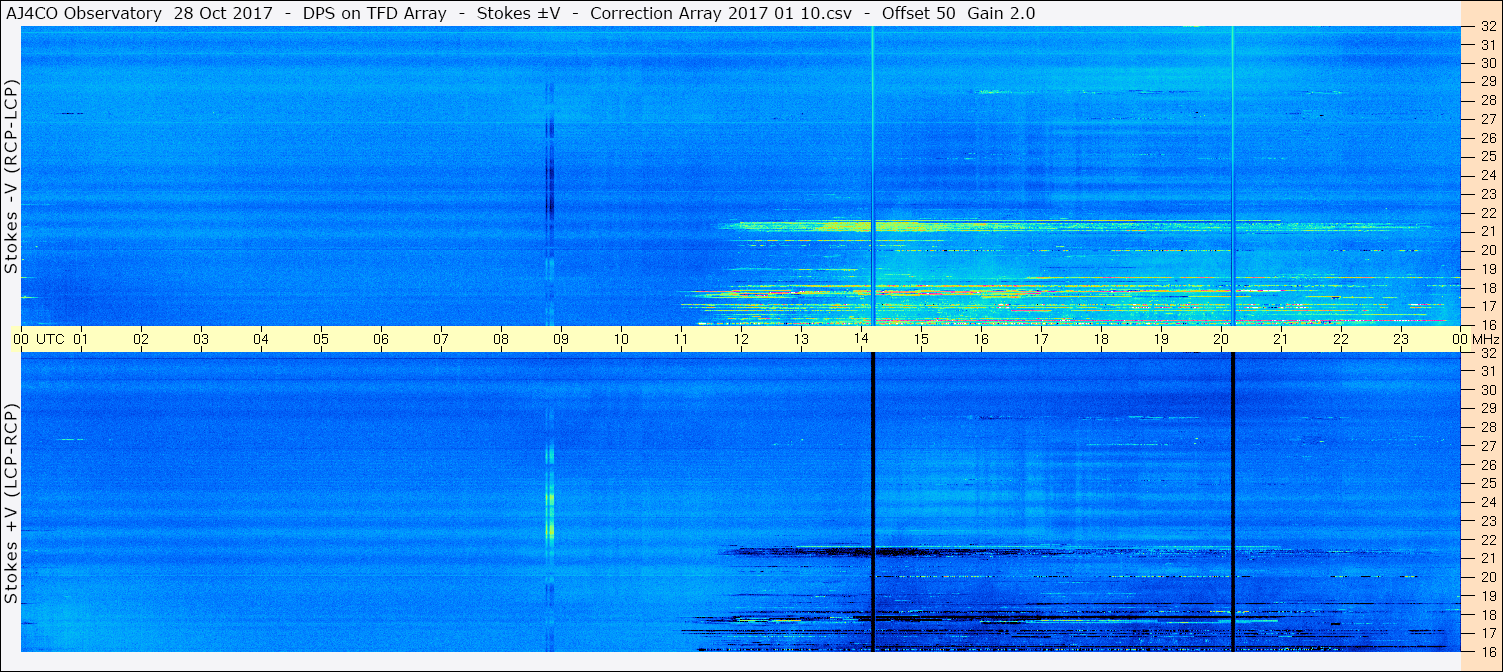Select the 02 hour tick on time axis
1503x672 pixels.
141,339
